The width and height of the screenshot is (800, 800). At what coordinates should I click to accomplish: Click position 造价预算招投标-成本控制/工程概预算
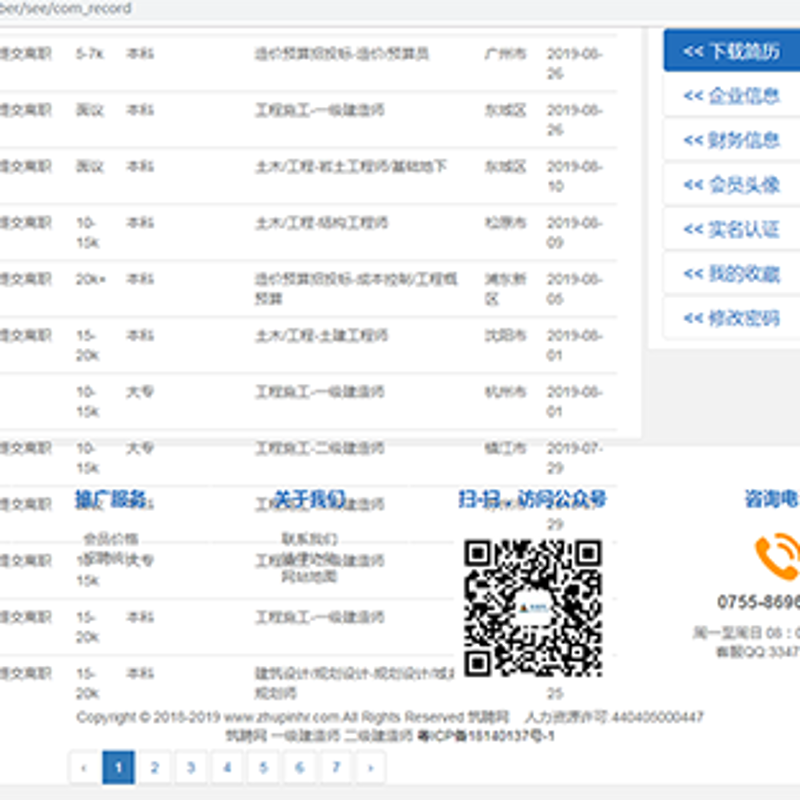pyautogui.click(x=356, y=288)
